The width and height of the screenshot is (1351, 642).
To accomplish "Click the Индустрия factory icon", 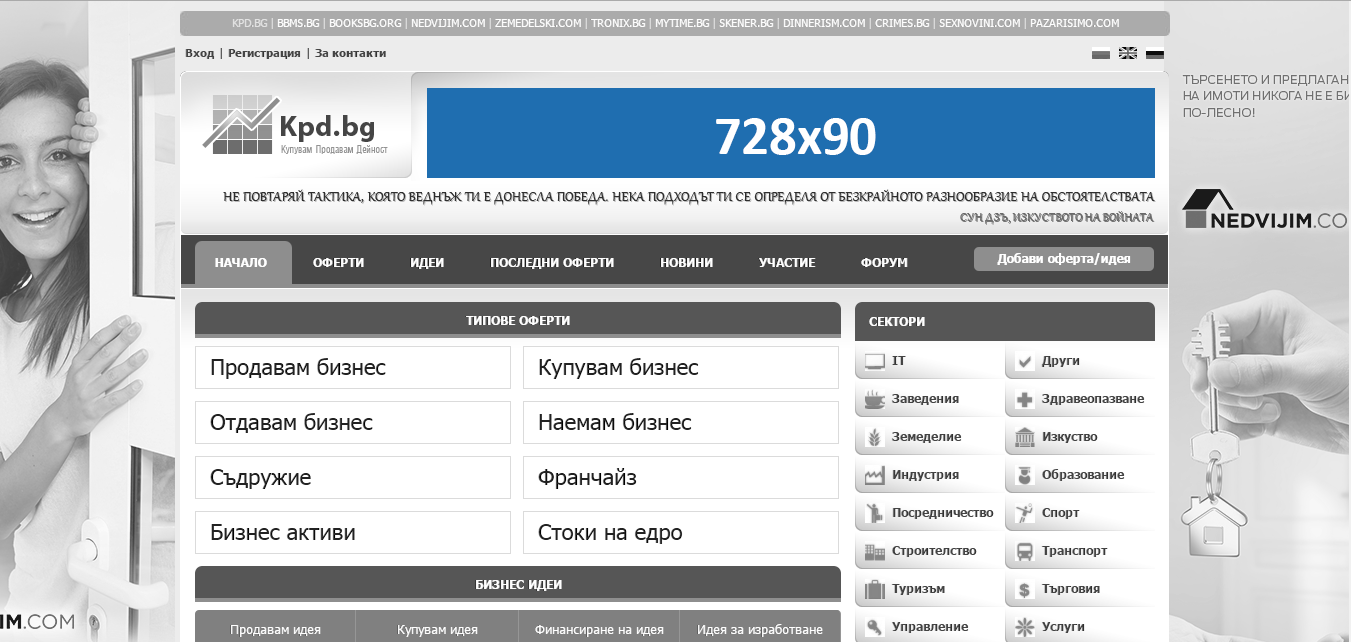I will point(875,475).
